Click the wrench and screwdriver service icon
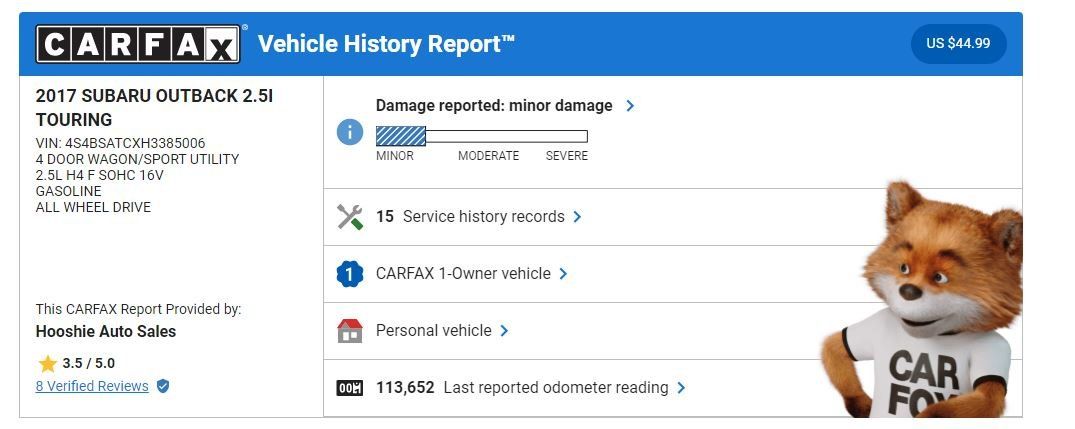1075x429 pixels. (x=350, y=217)
